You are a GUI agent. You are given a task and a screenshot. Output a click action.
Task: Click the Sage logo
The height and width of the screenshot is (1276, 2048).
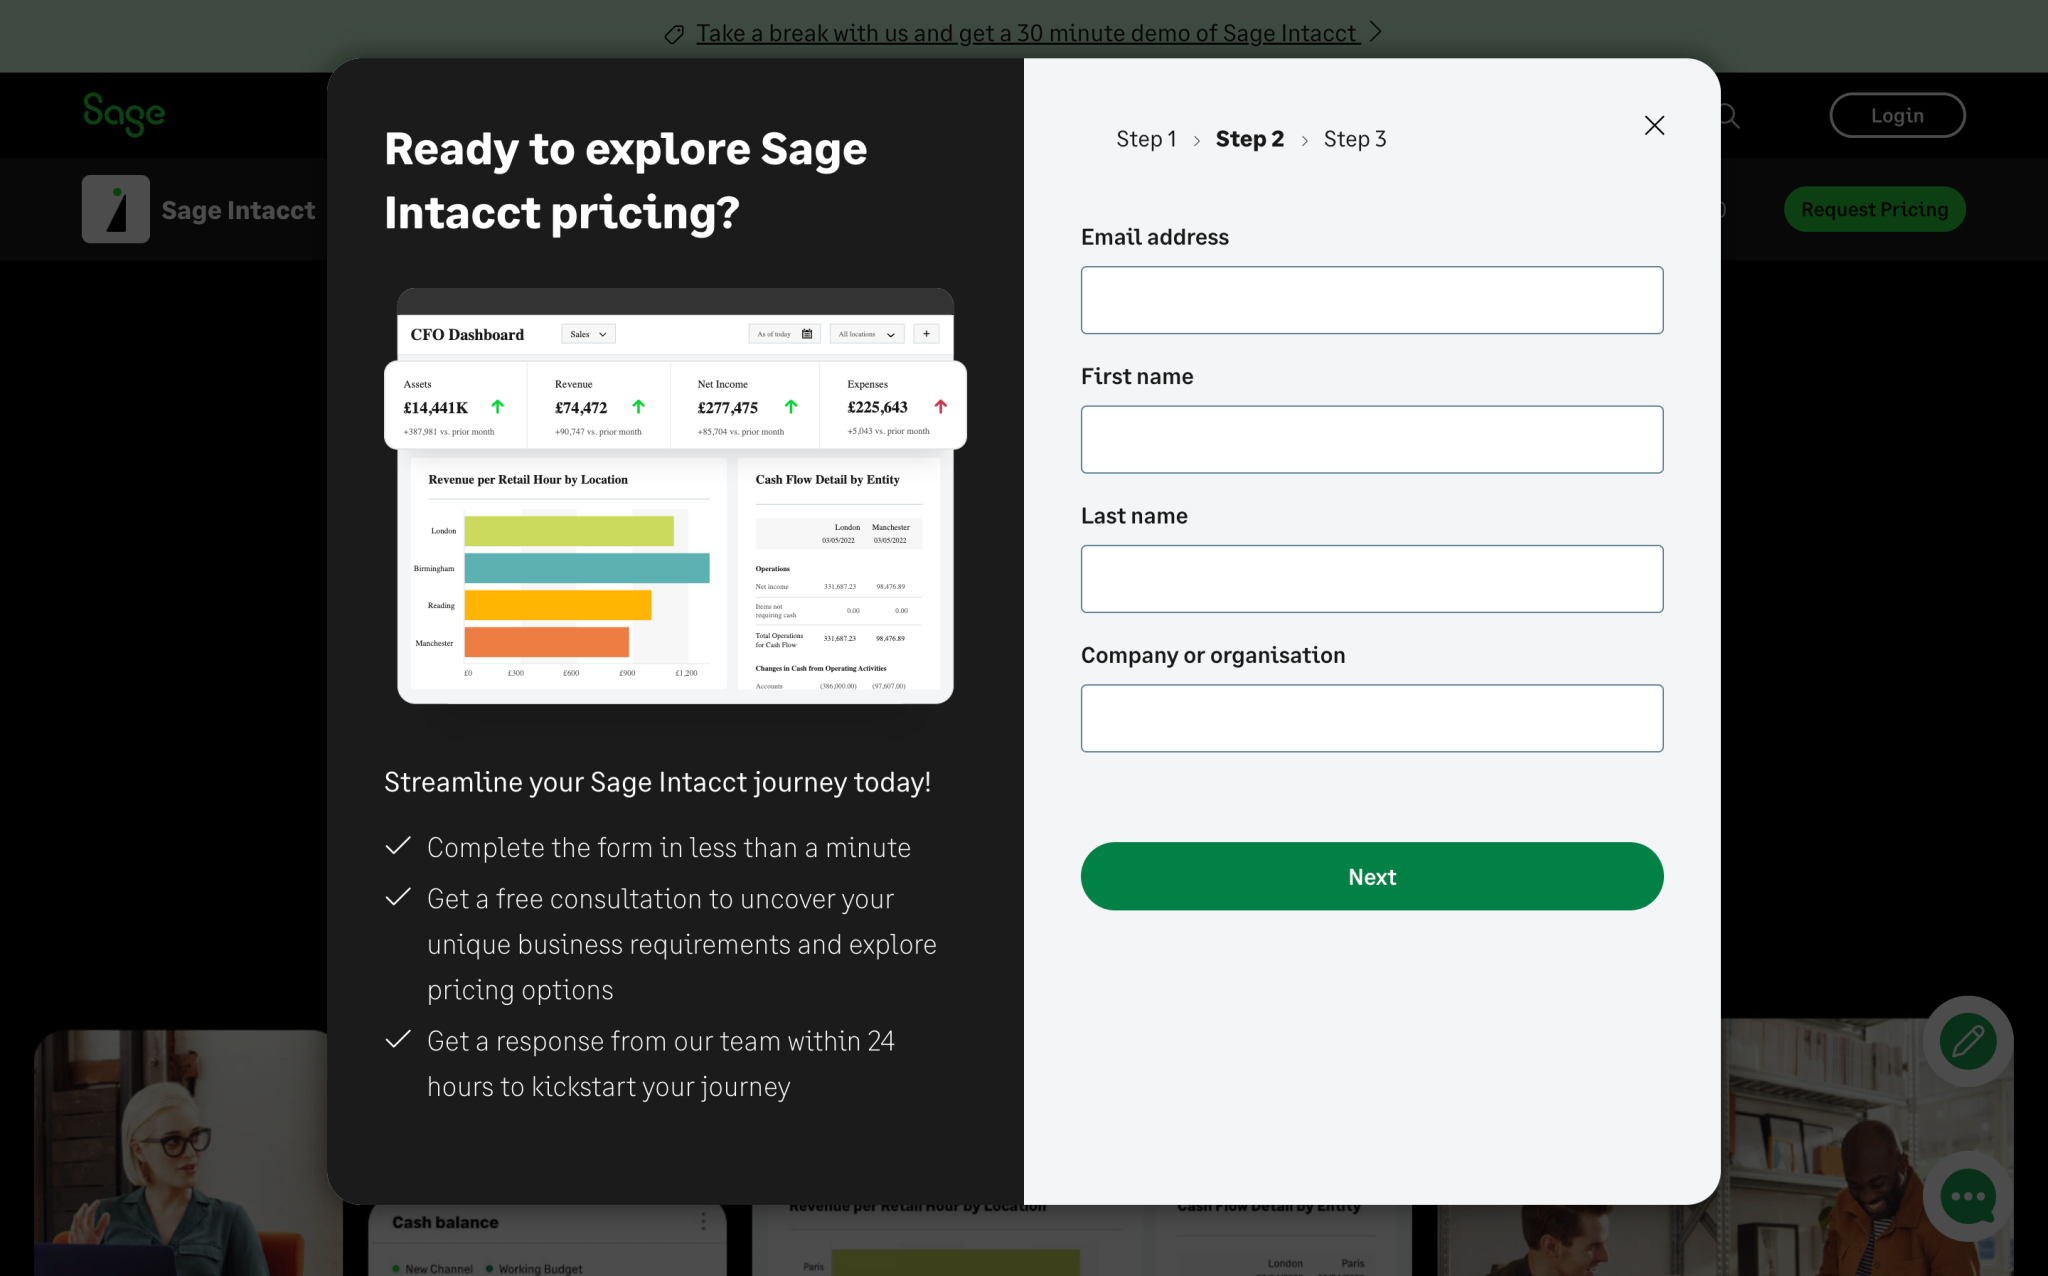[123, 114]
